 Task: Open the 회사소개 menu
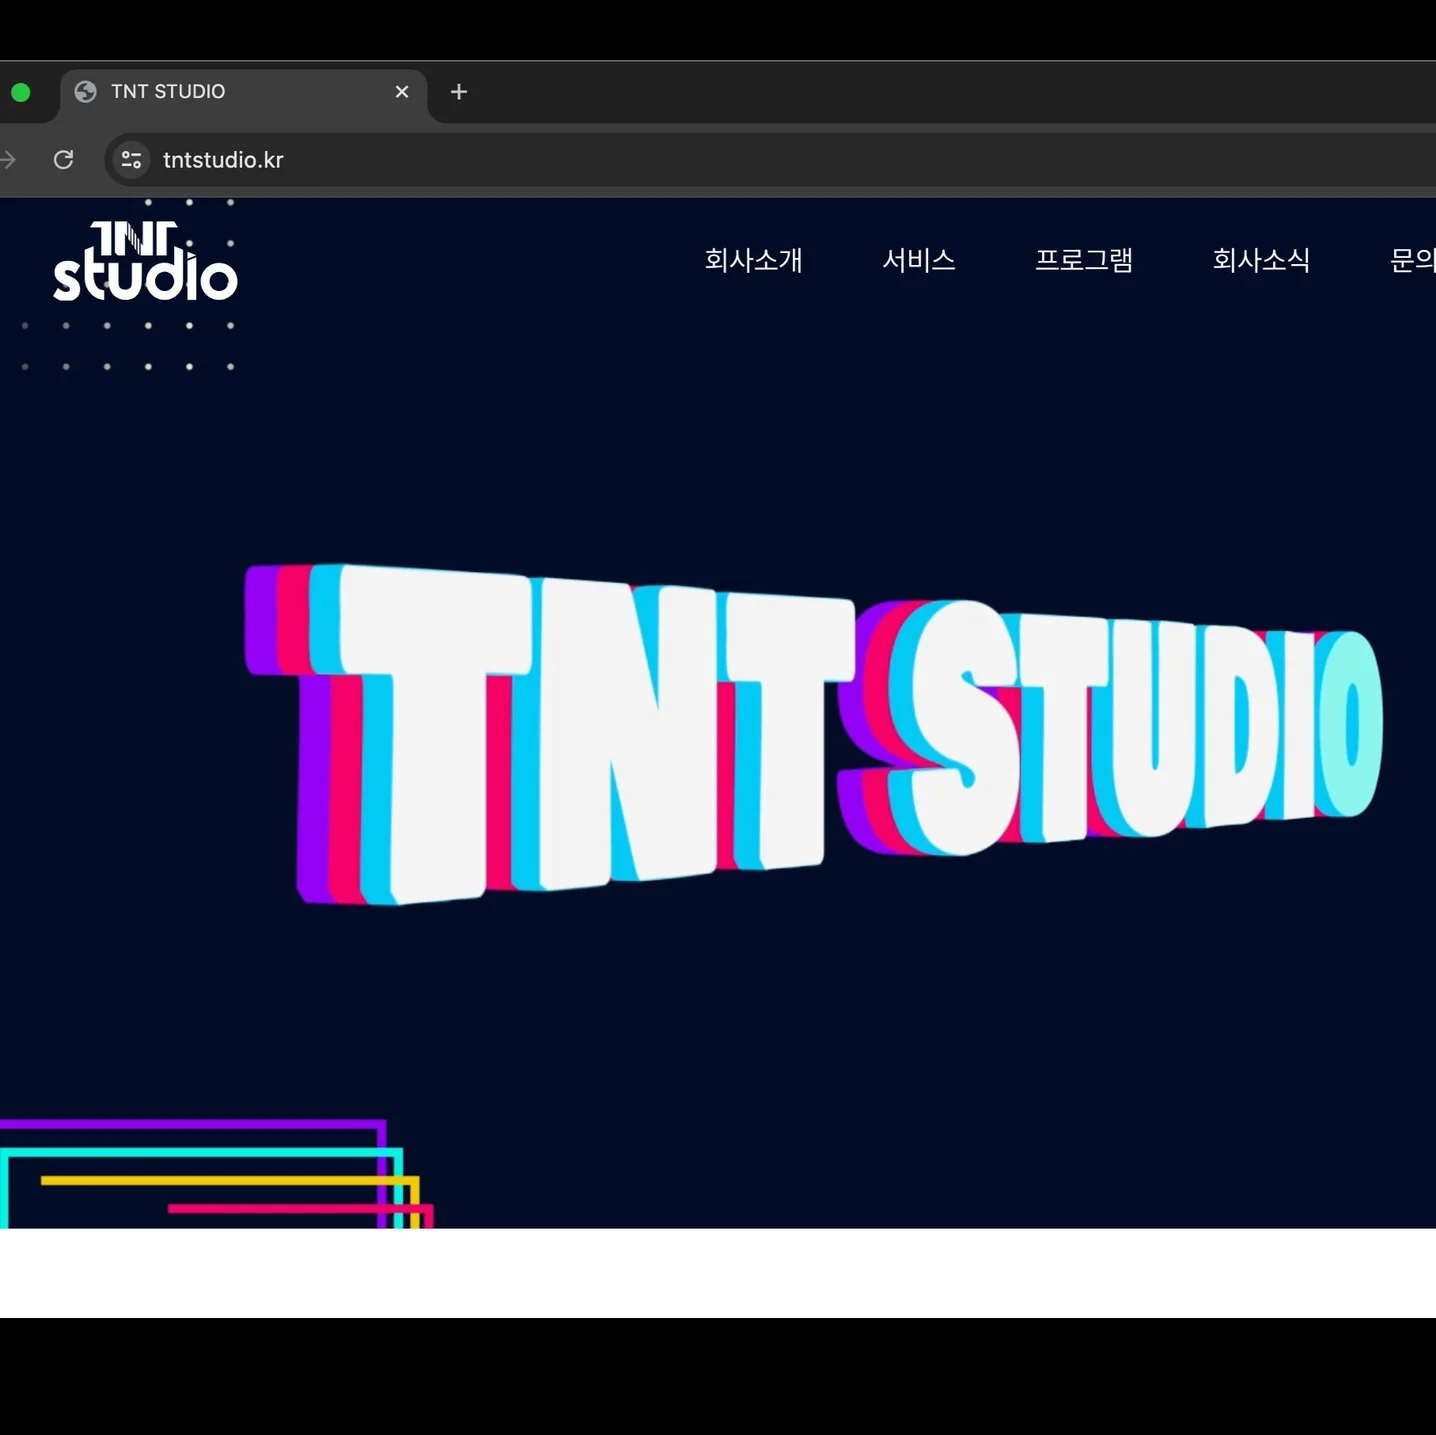coord(753,260)
